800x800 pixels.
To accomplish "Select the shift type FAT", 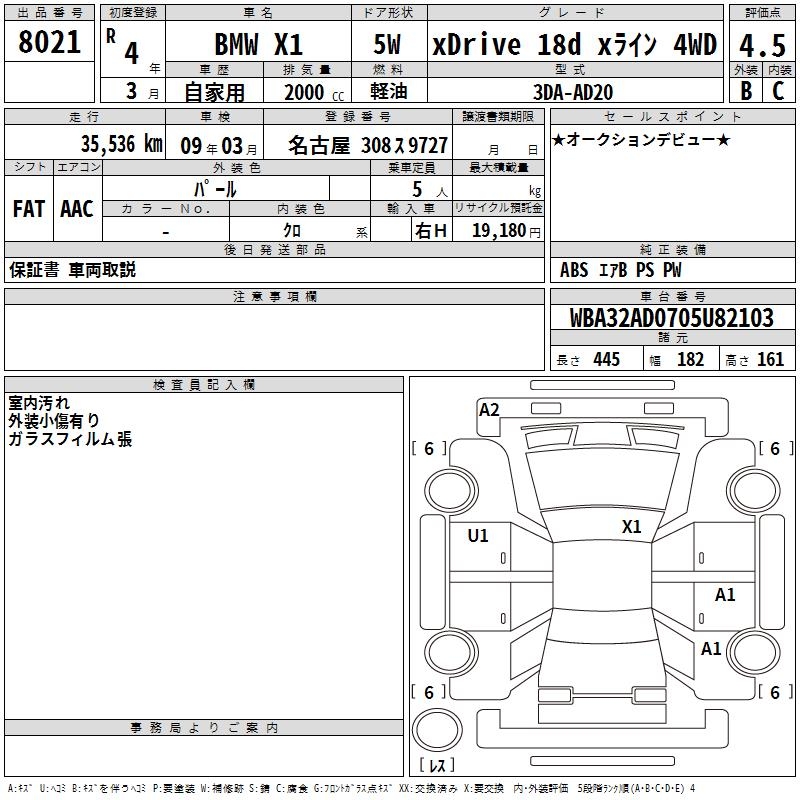I will coord(29,209).
